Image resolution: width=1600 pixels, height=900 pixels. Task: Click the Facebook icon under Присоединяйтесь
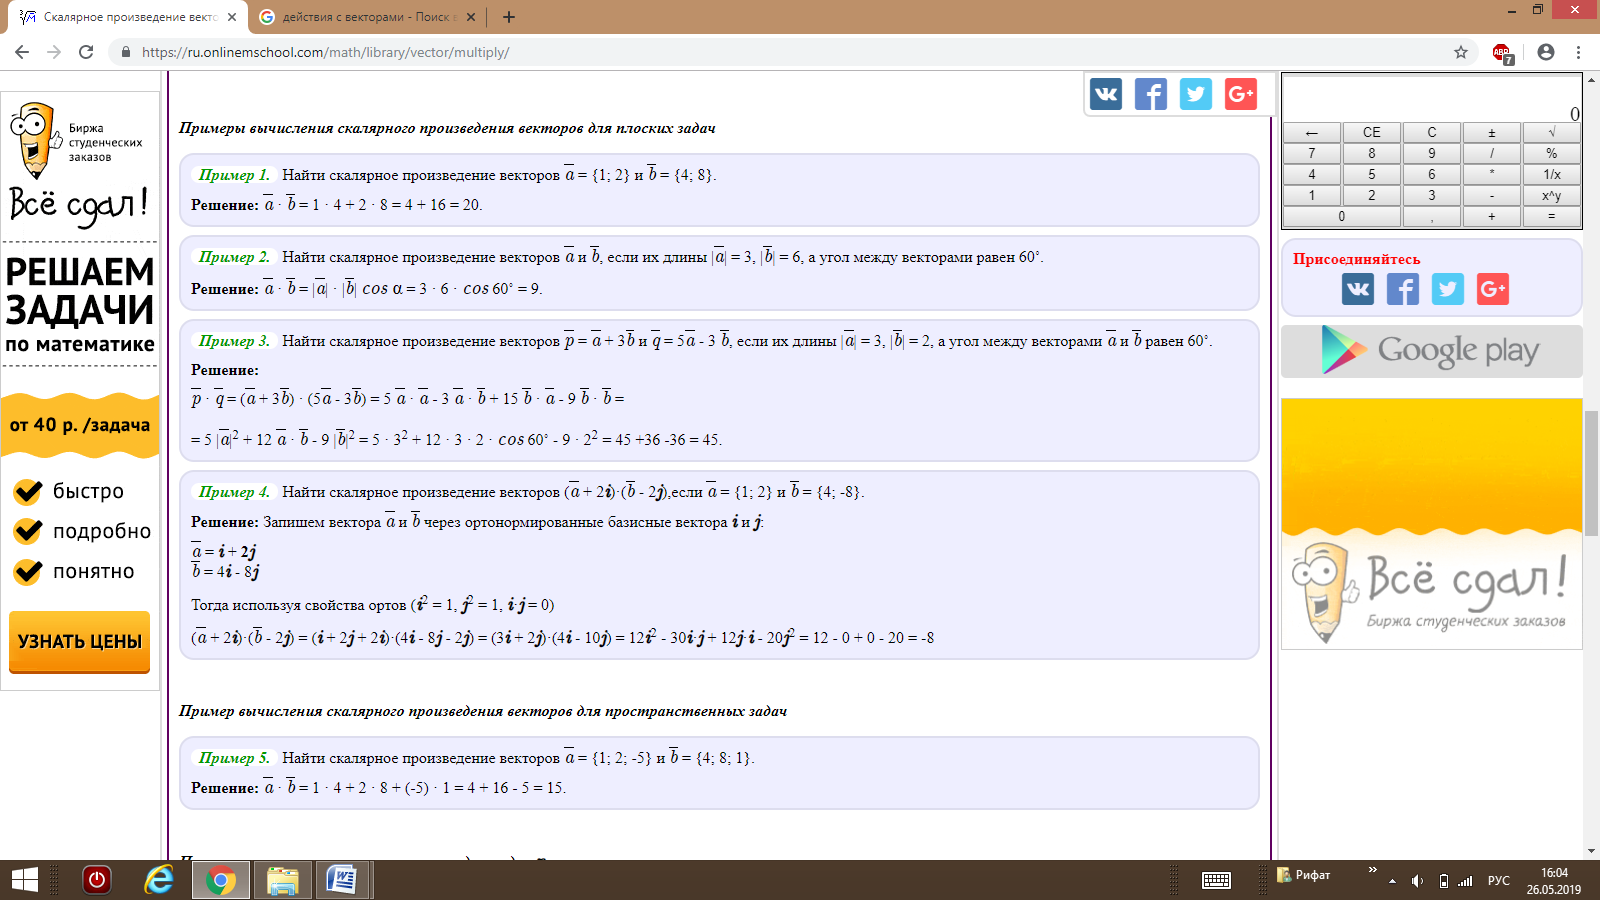[1402, 289]
